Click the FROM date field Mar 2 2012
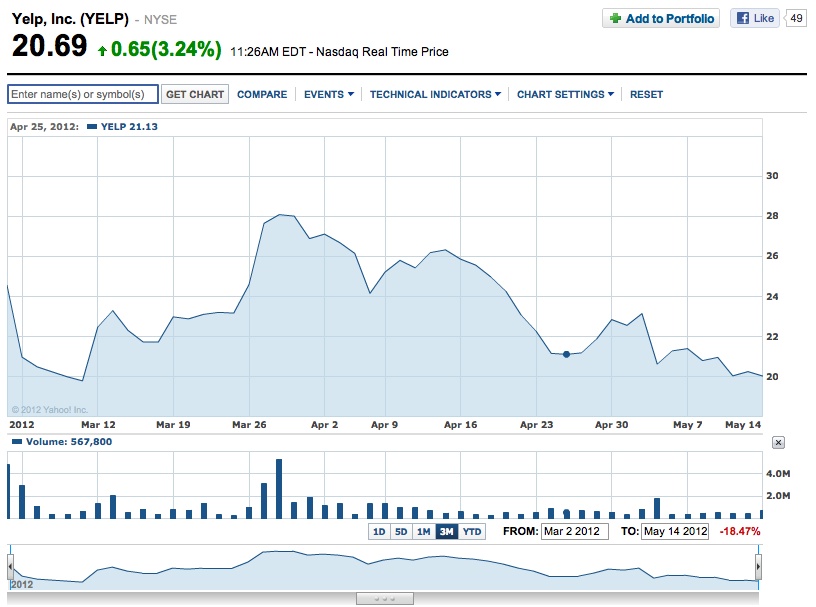816x607 pixels. (575, 532)
